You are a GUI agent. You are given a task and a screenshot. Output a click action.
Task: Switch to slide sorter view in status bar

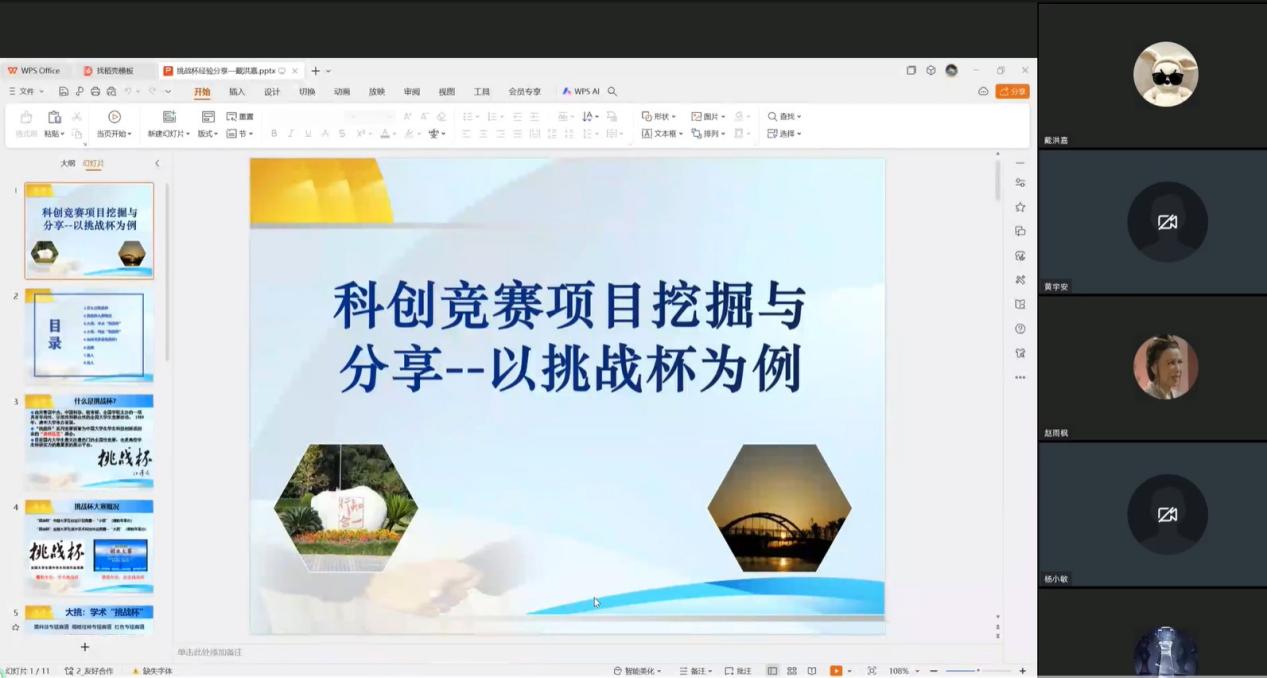click(792, 671)
